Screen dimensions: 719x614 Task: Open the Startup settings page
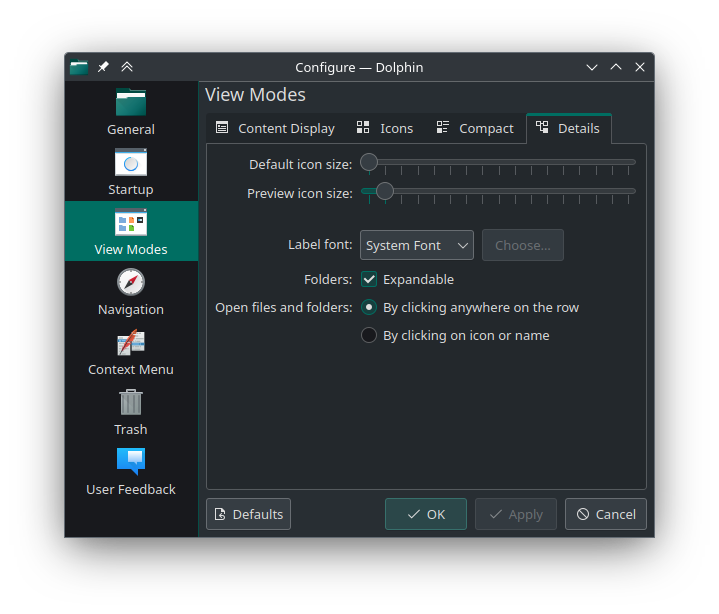pyautogui.click(x=131, y=171)
